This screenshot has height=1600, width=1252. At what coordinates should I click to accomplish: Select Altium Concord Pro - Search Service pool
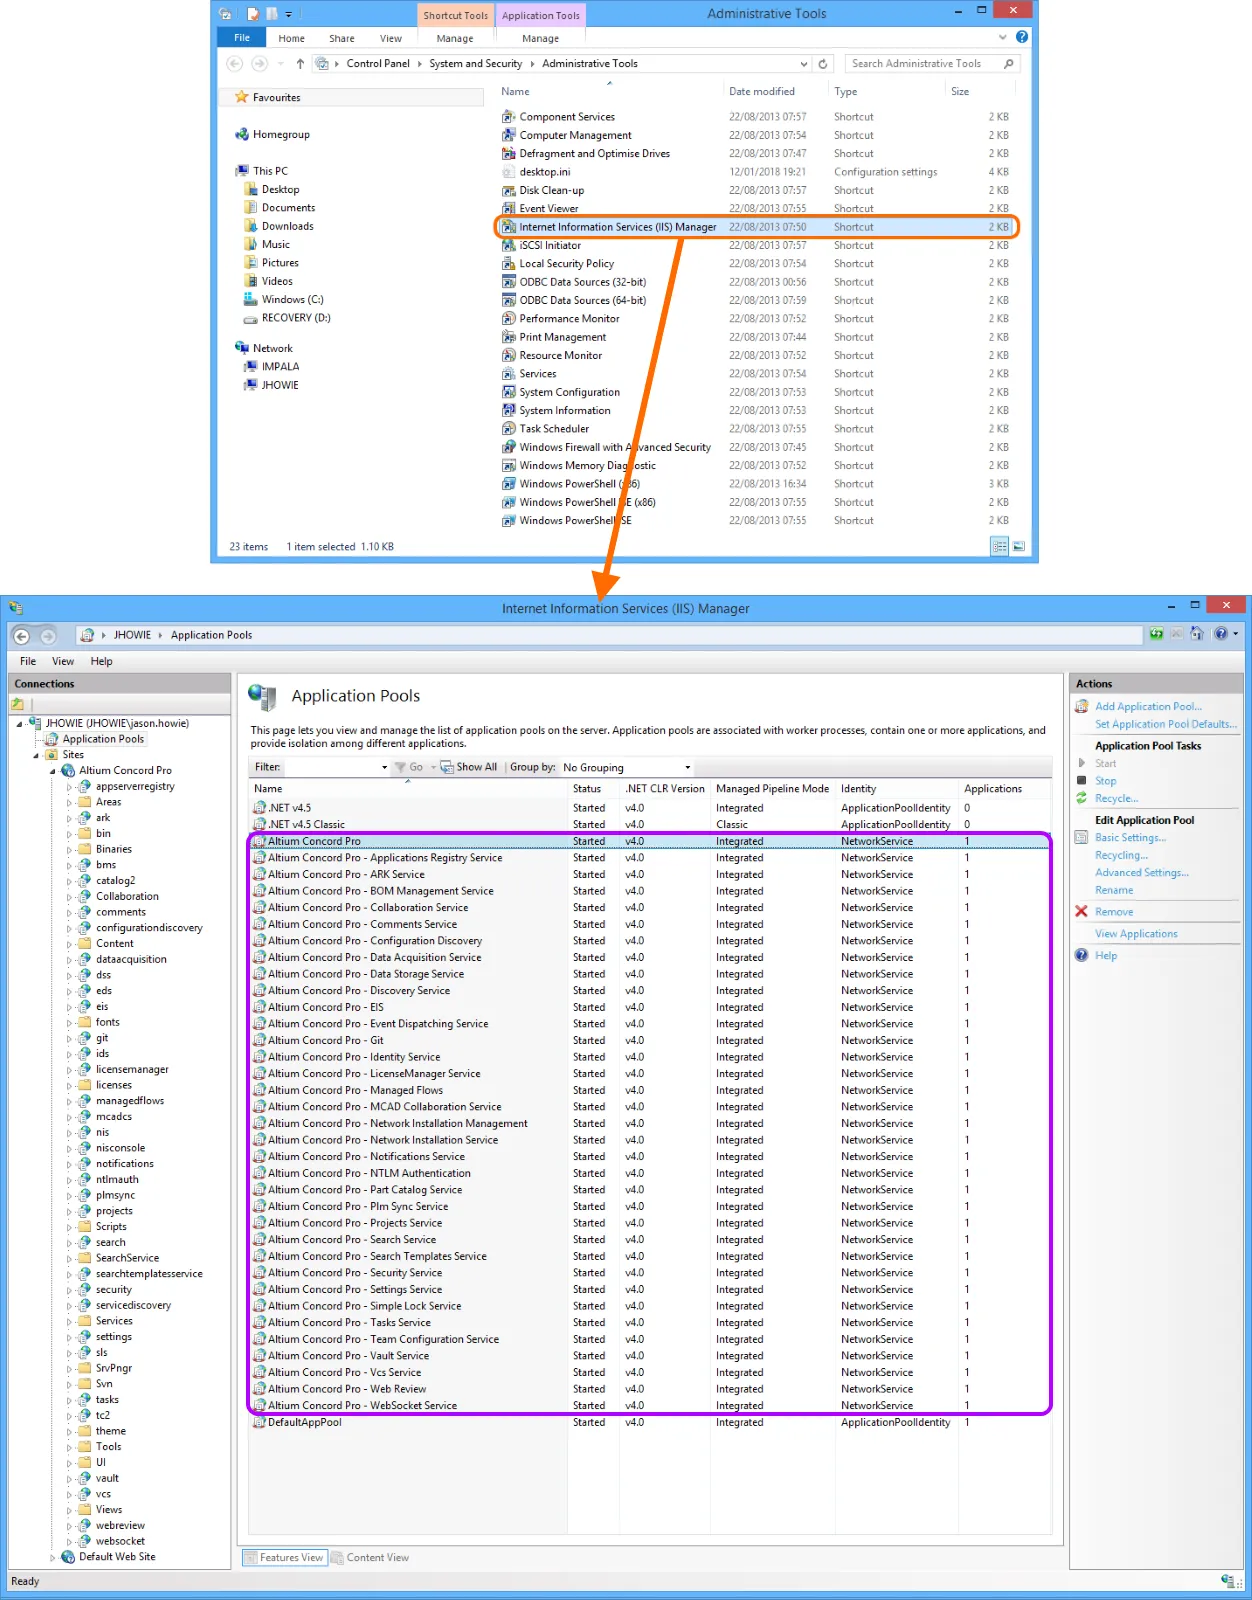pyautogui.click(x=650, y=1240)
